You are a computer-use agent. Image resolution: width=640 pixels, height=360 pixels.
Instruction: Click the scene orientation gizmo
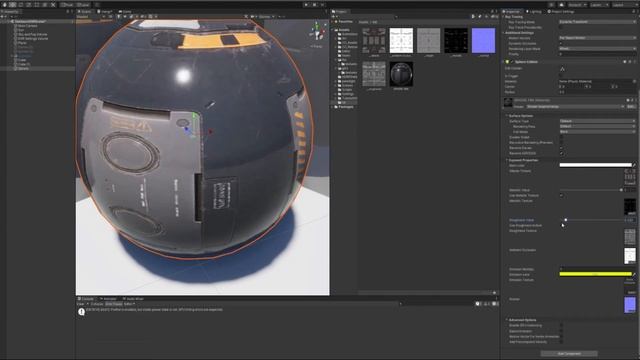pyautogui.click(x=318, y=32)
